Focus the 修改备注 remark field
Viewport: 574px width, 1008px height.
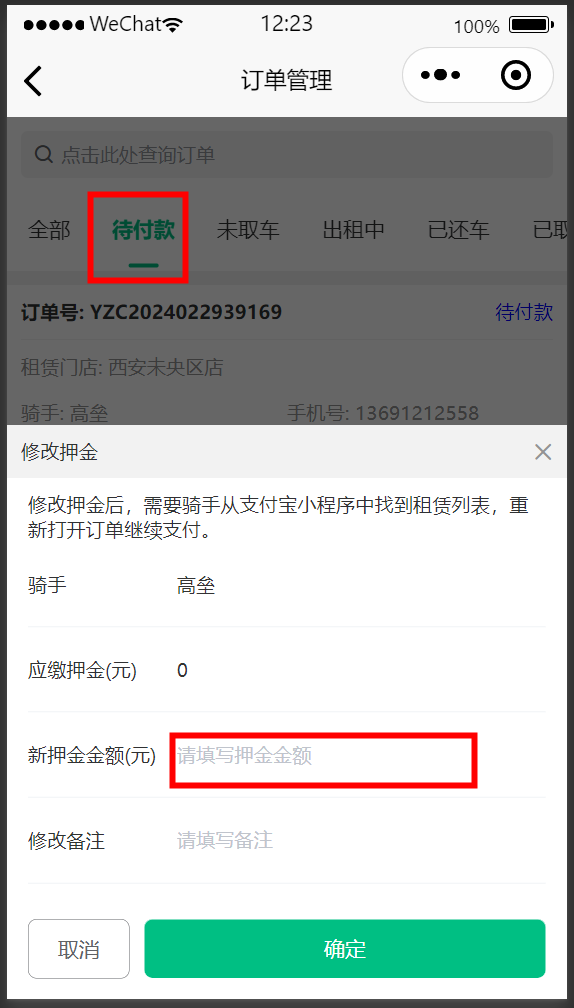pyautogui.click(x=360, y=840)
